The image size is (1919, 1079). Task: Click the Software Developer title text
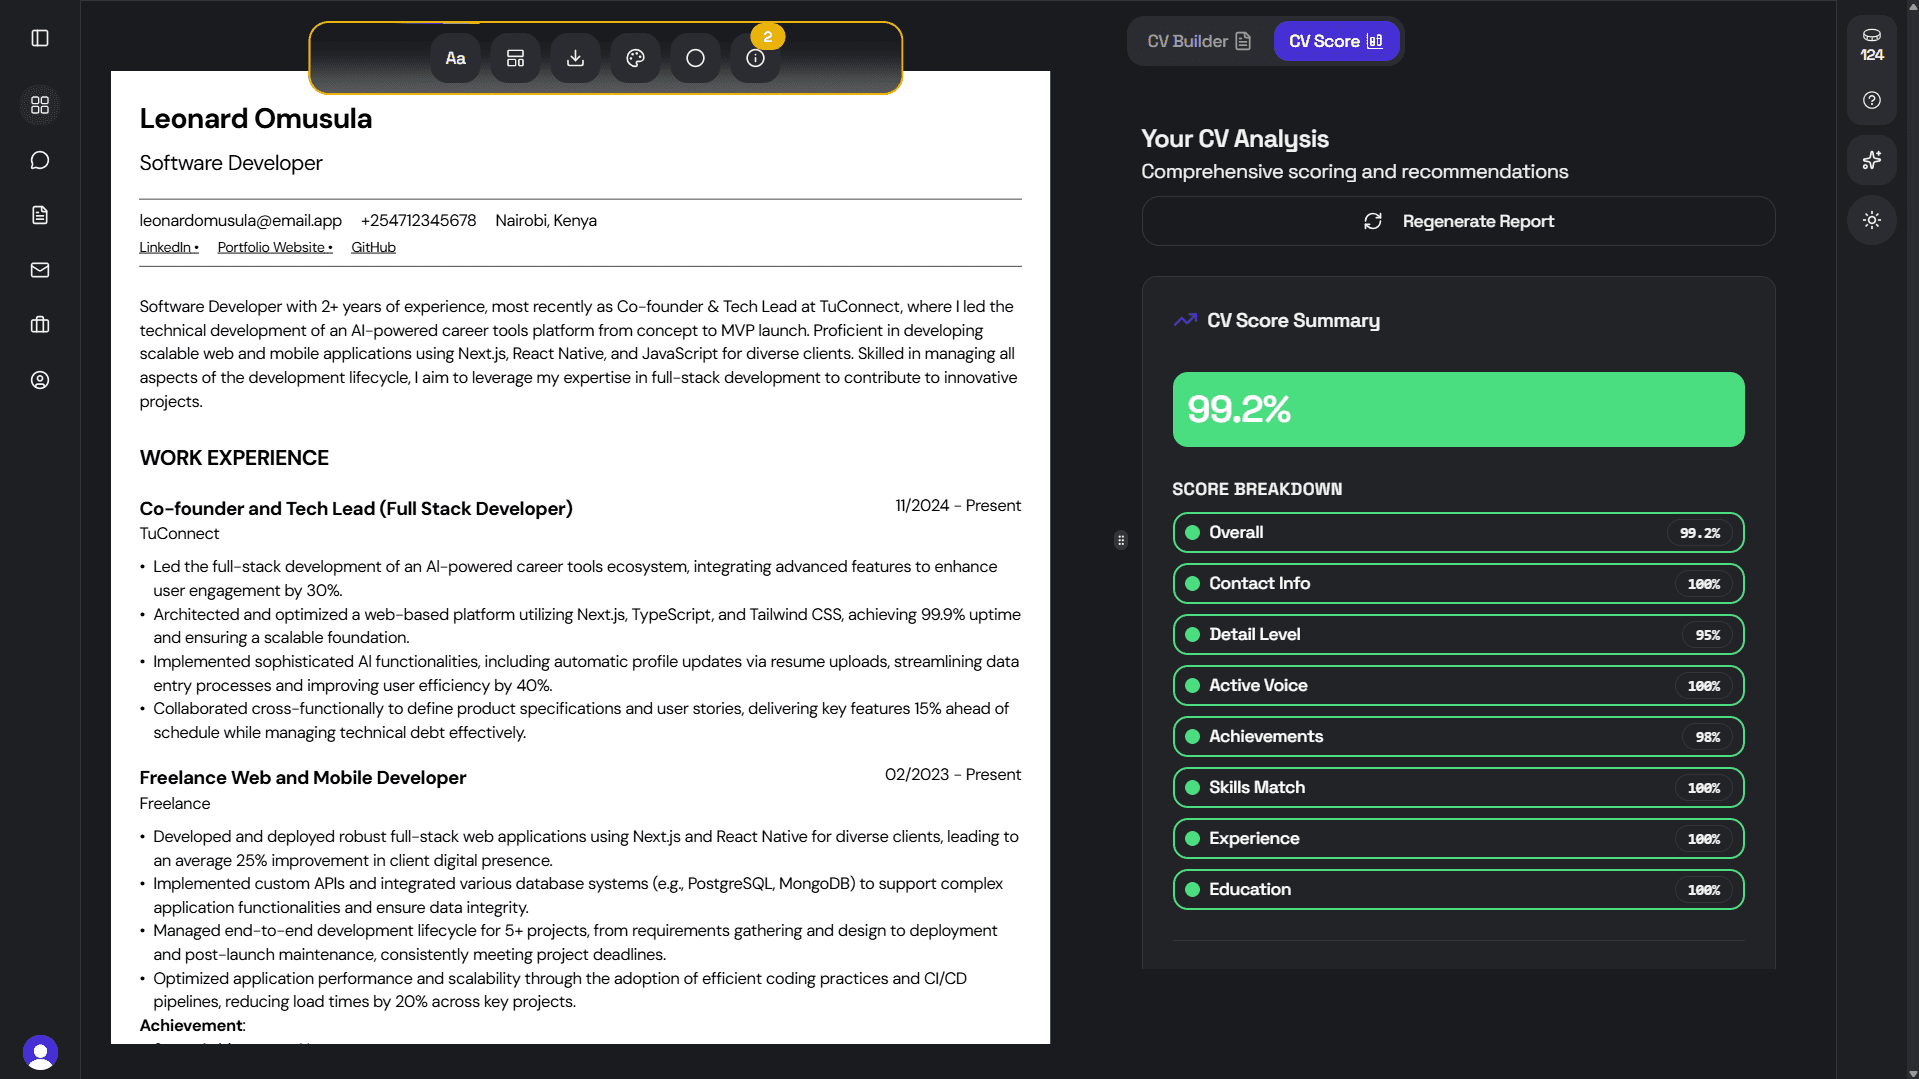[231, 163]
